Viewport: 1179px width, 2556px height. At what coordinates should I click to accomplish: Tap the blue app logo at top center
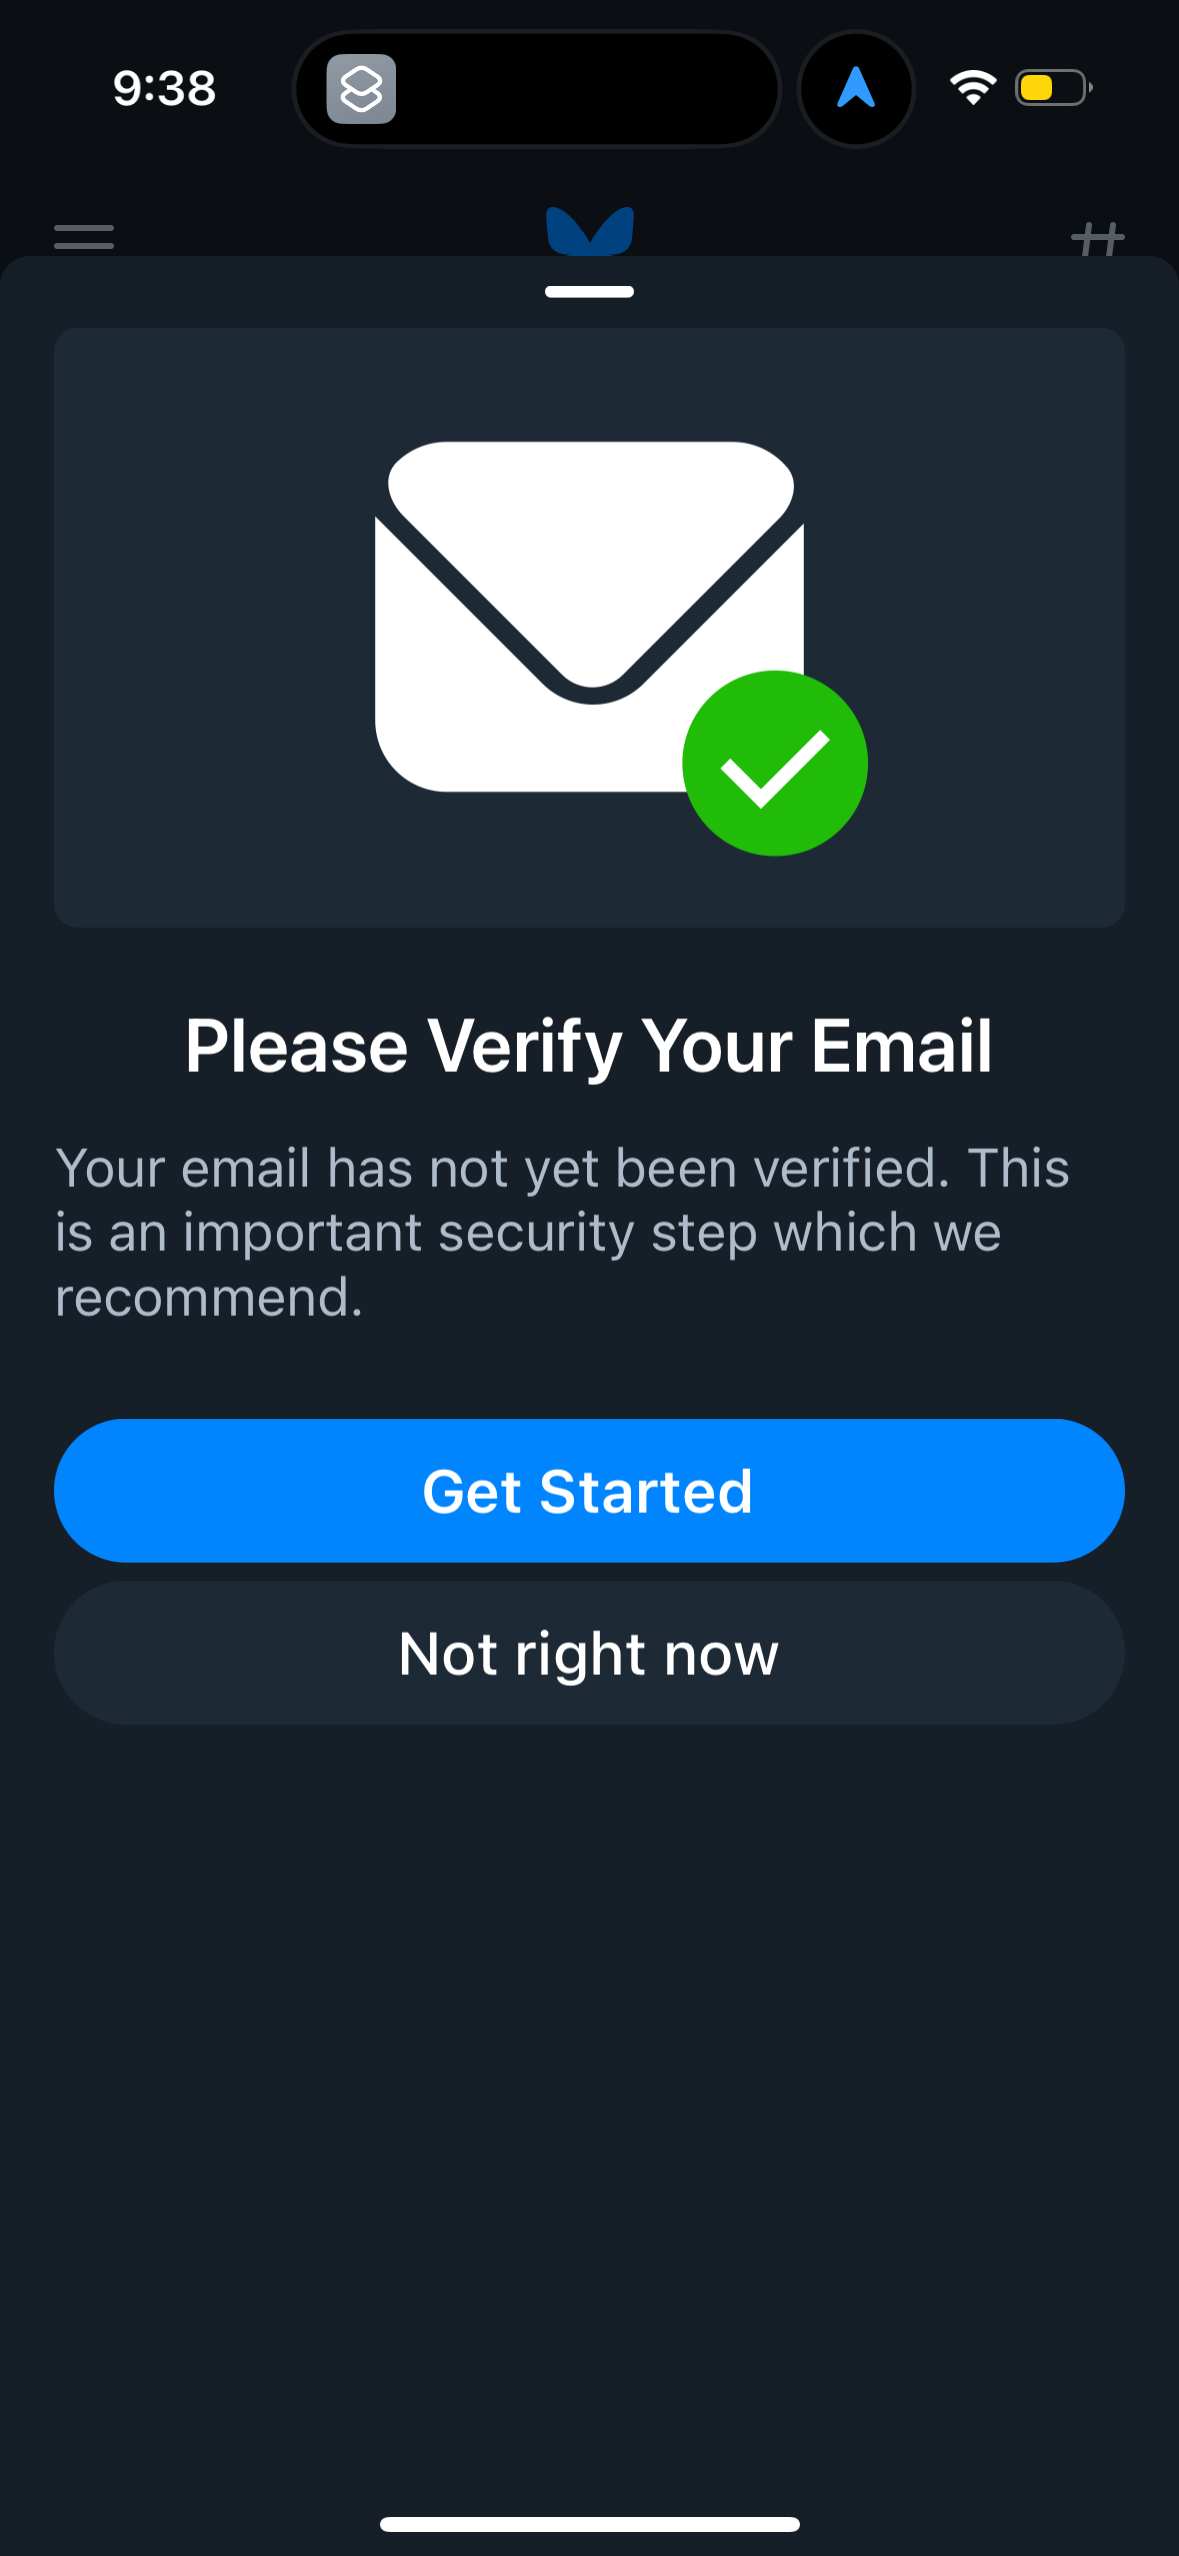(589, 232)
